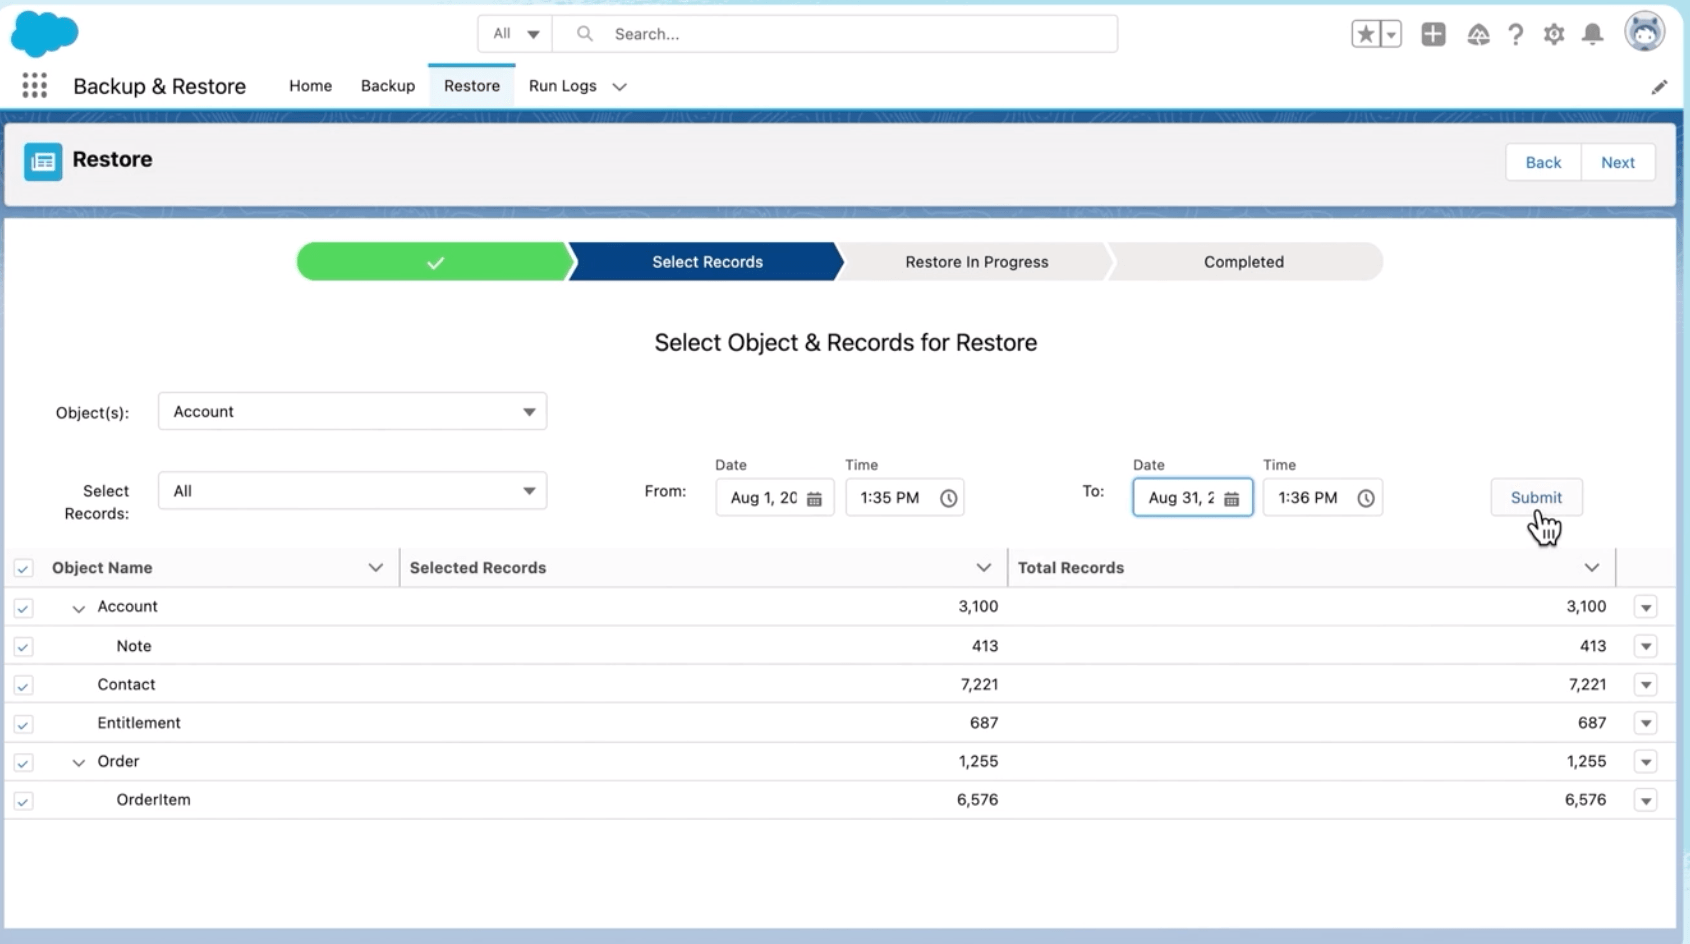This screenshot has height=944, width=1690.
Task: Open the From date calendar picker
Action: [814, 498]
